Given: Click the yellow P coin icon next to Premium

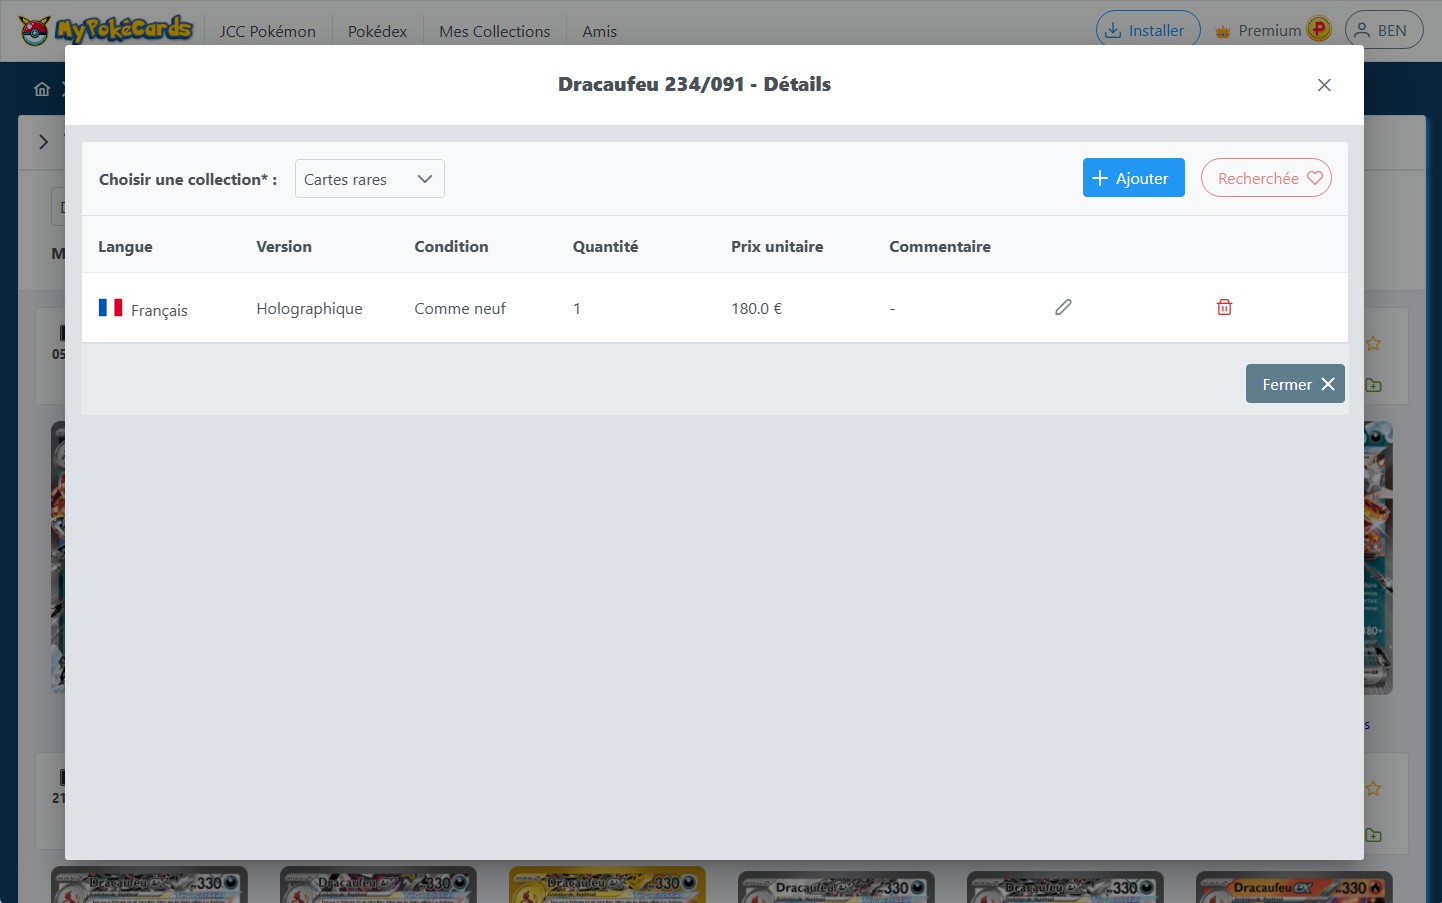Looking at the screenshot, I should tap(1318, 29).
